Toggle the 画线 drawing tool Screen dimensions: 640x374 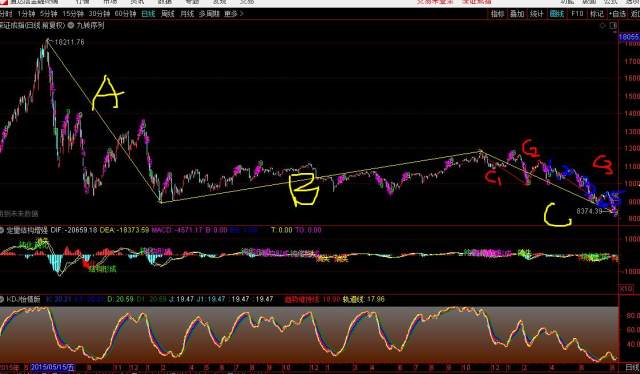pyautogui.click(x=557, y=14)
